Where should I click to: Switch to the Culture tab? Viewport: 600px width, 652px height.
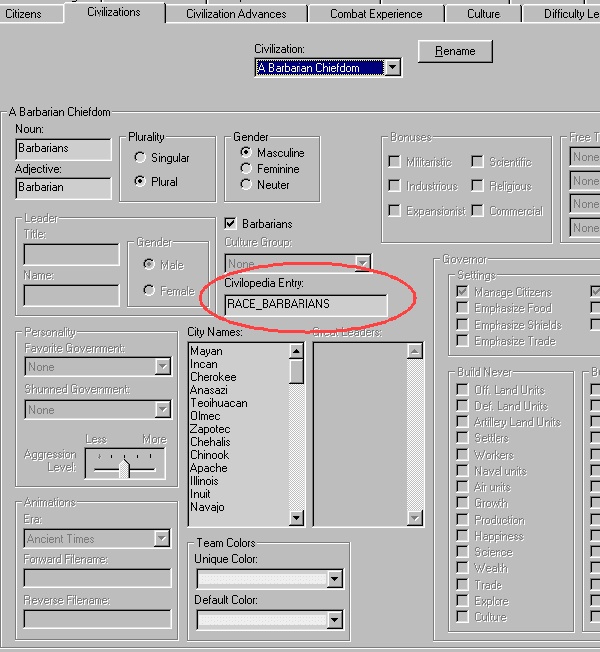coord(483,14)
